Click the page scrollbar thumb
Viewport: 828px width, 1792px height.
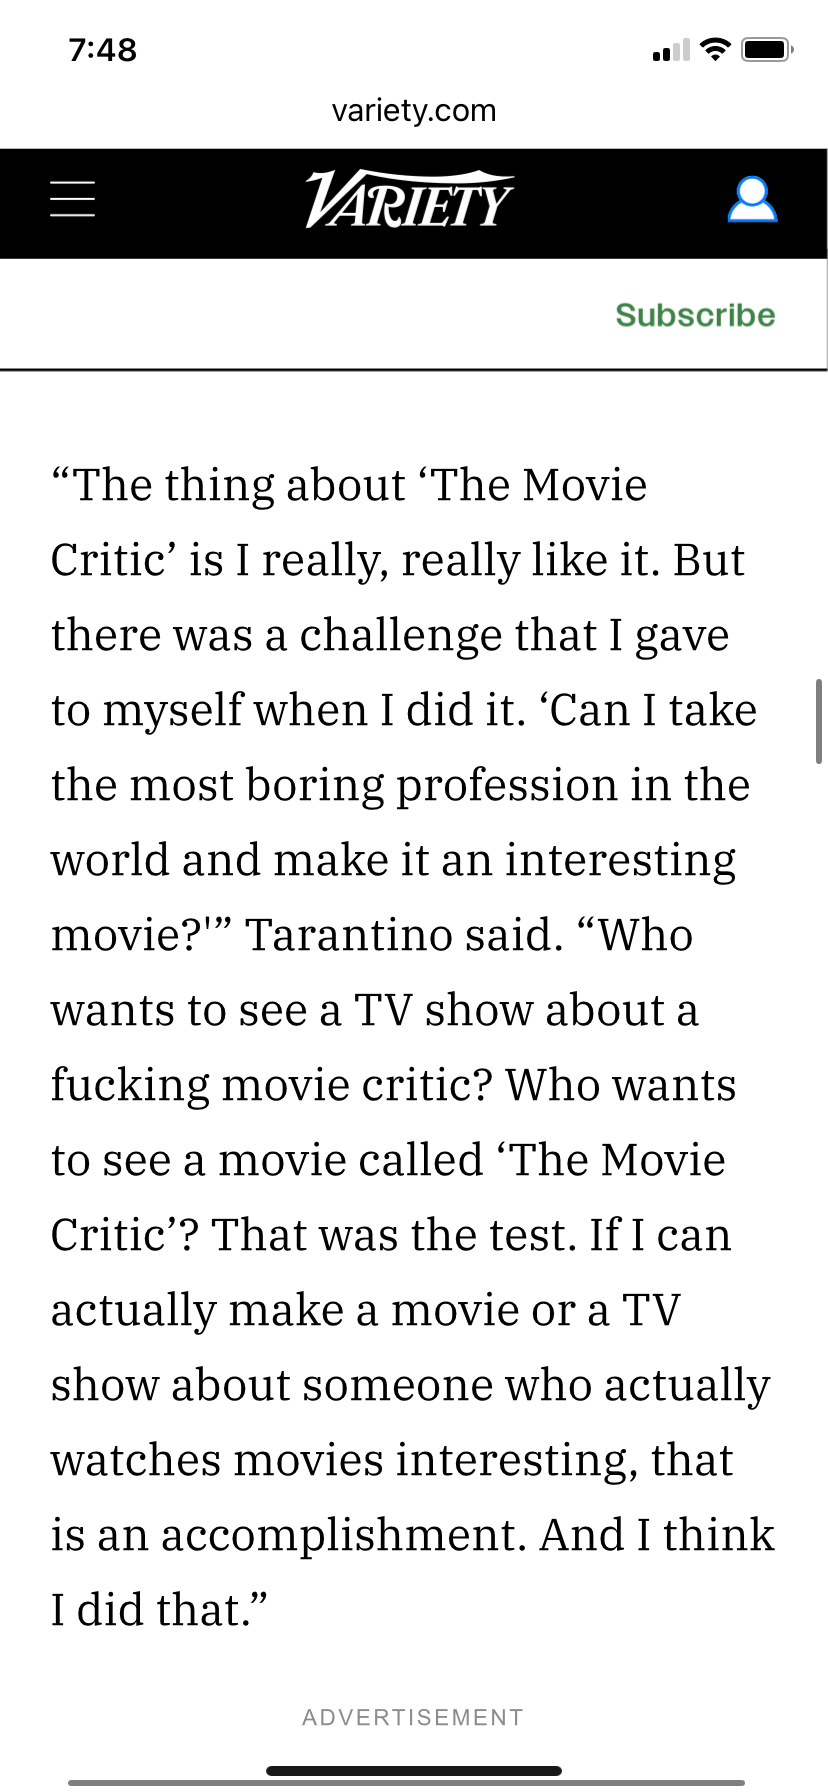coord(819,721)
